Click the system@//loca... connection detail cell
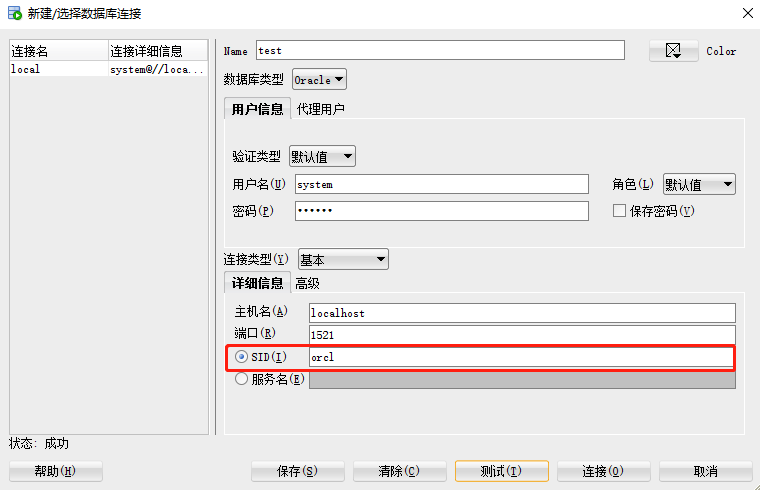The width and height of the screenshot is (760, 490). click(x=158, y=69)
